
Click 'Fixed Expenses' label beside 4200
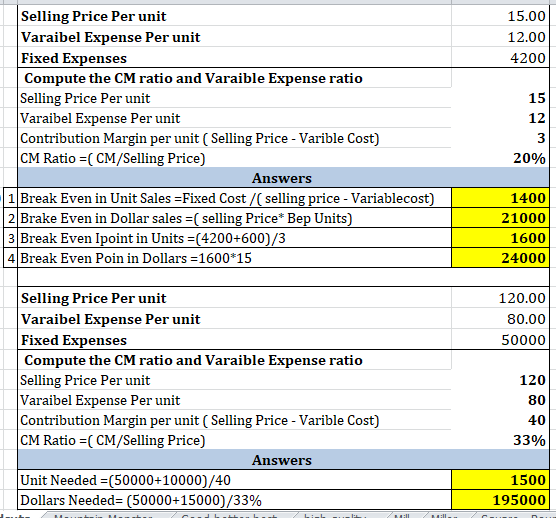[x=74, y=58]
